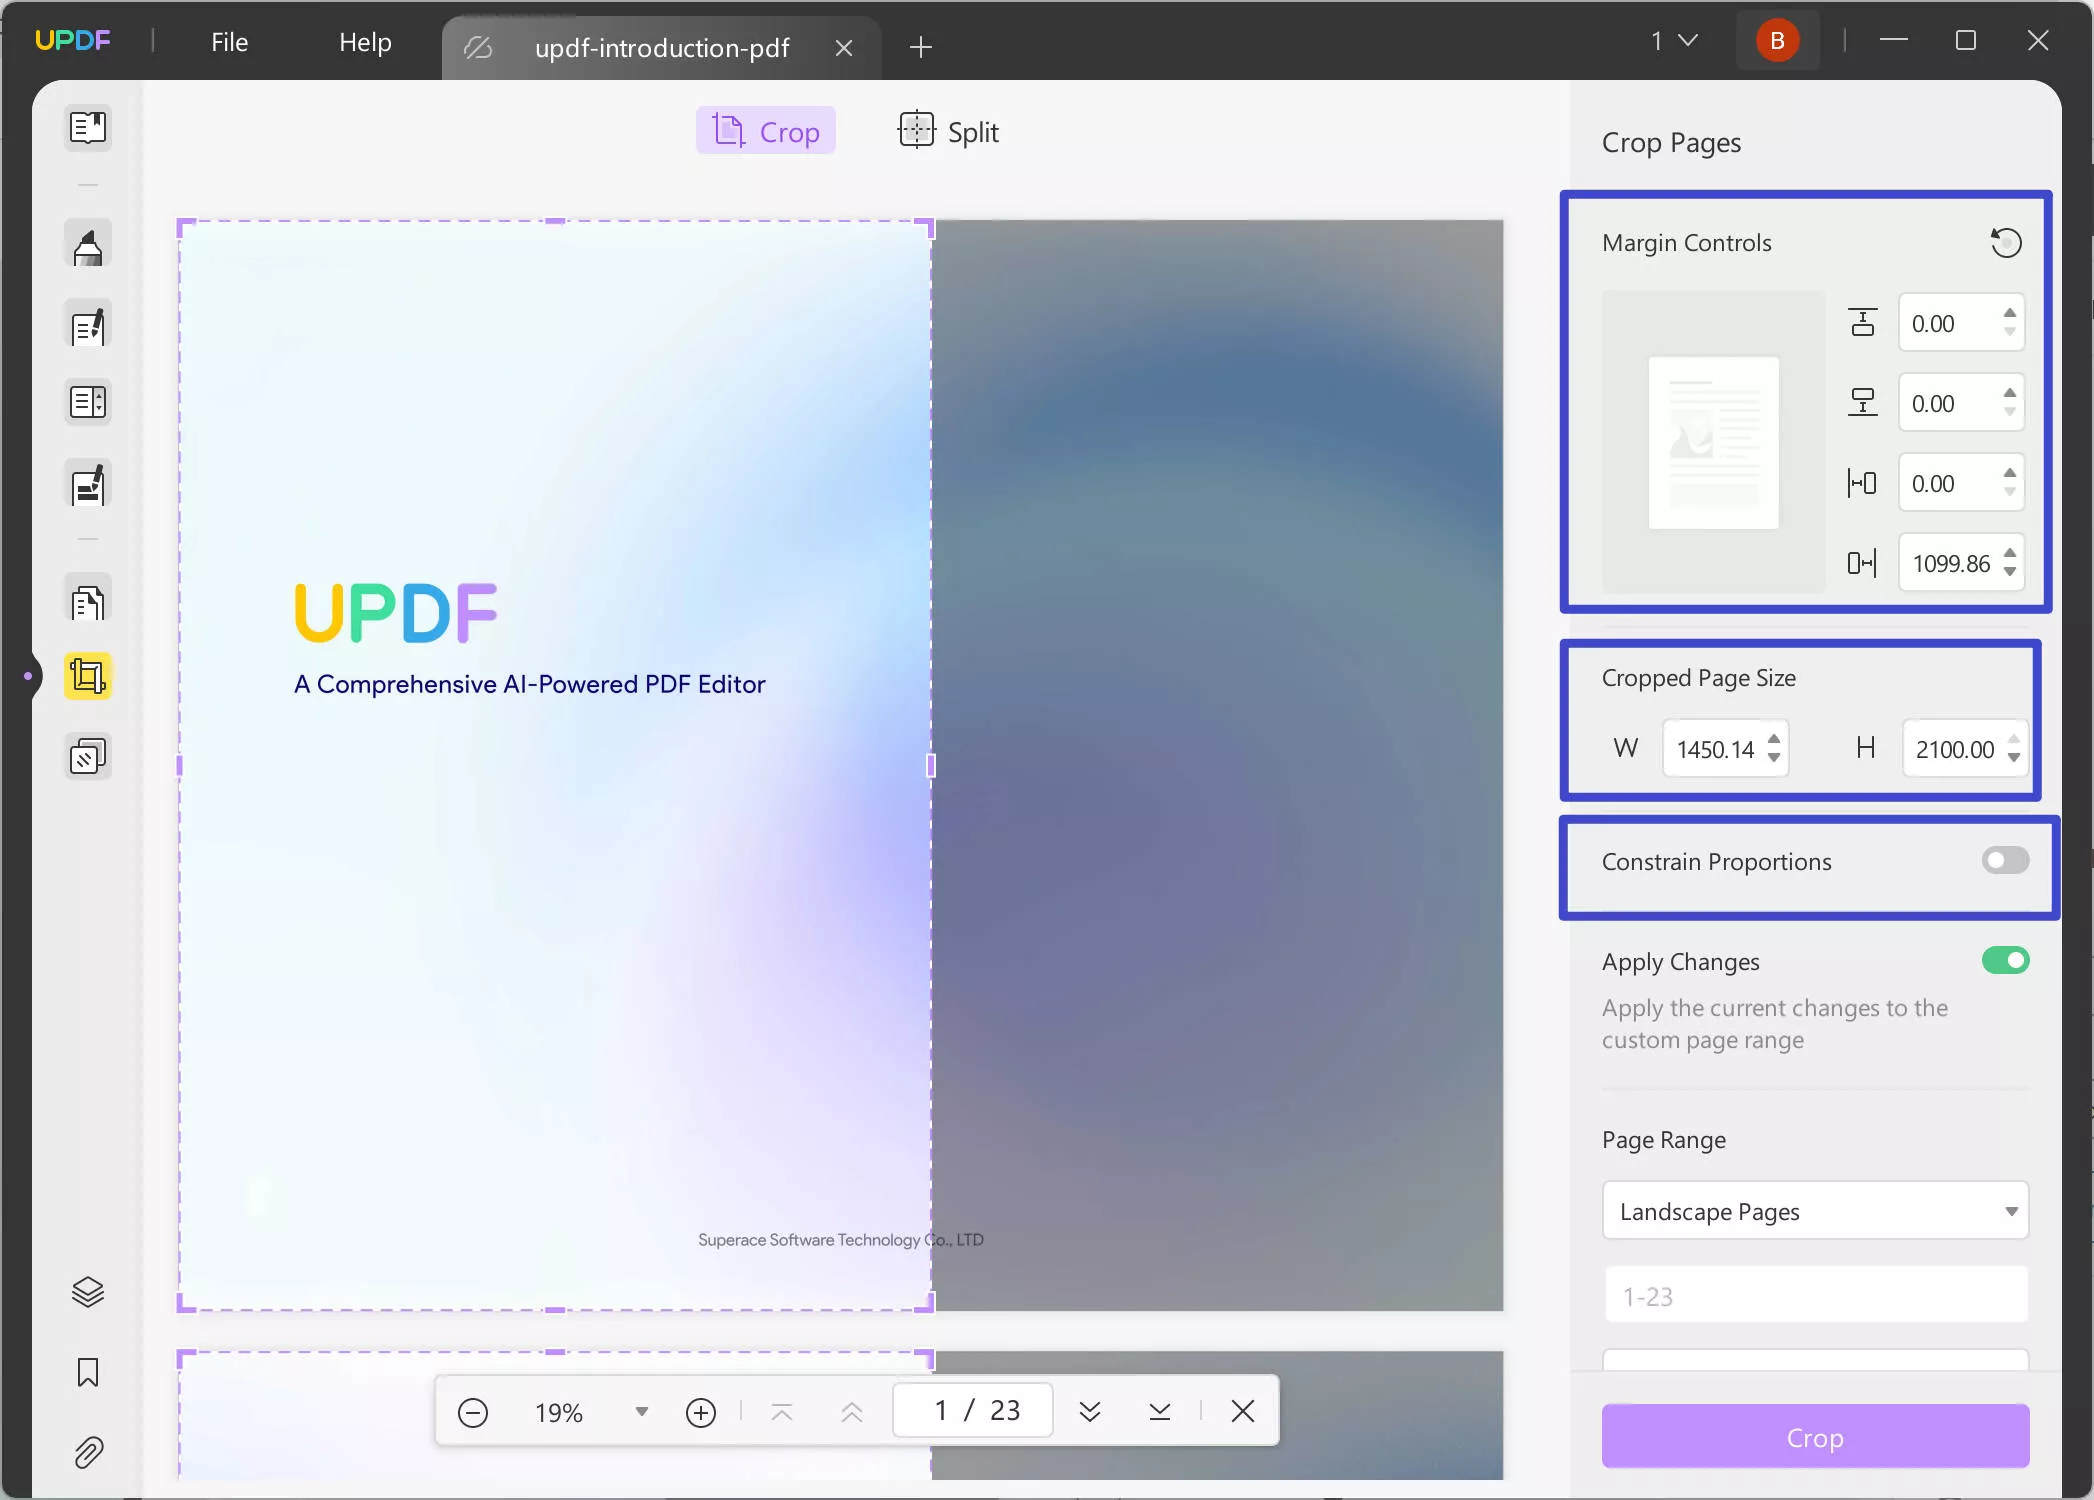Click the margin preview page thumbnail
This screenshot has width=2094, height=1500.
tap(1713, 442)
